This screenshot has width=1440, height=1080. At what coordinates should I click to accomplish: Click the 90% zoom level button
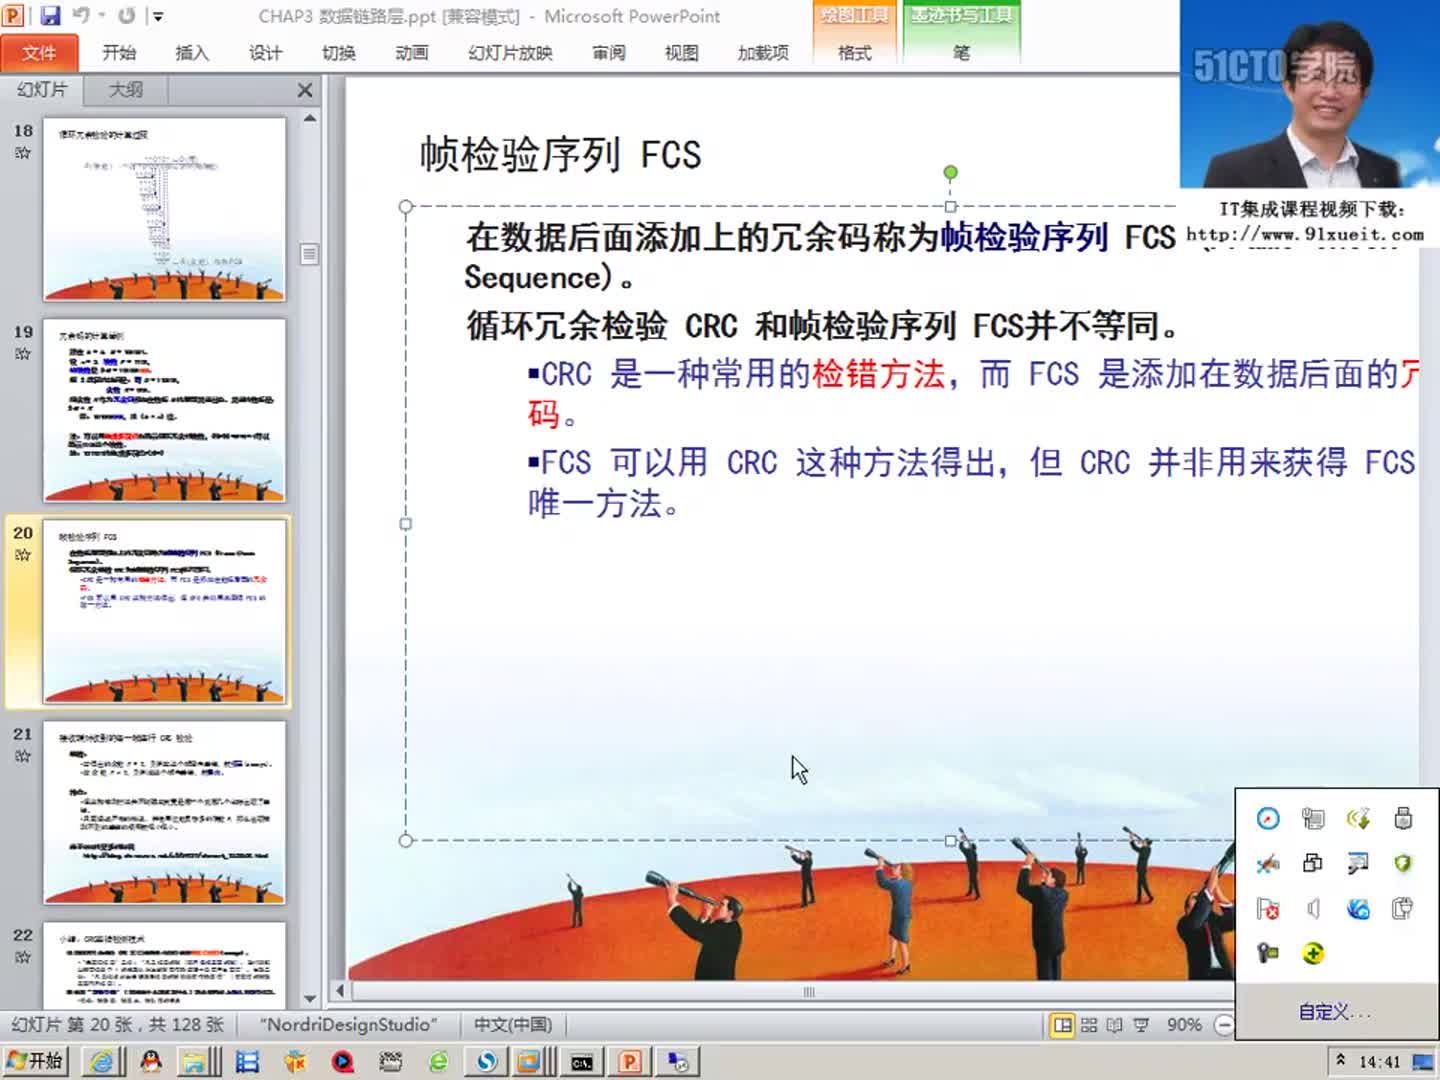tap(1184, 1025)
